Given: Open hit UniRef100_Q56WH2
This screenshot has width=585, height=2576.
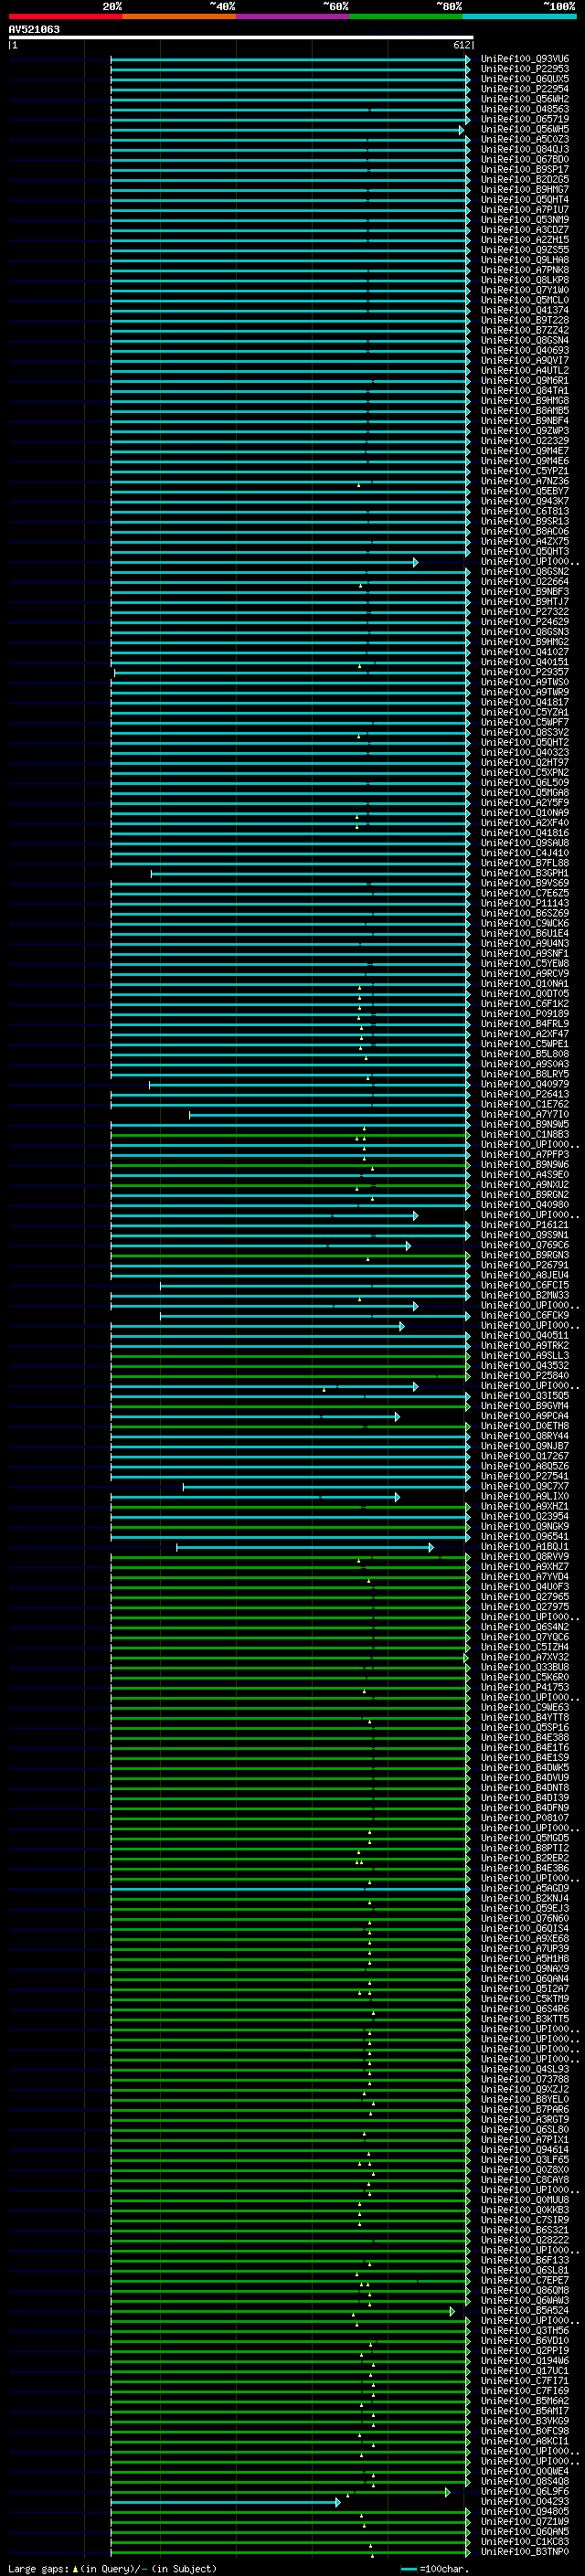Looking at the screenshot, I should point(524,99).
